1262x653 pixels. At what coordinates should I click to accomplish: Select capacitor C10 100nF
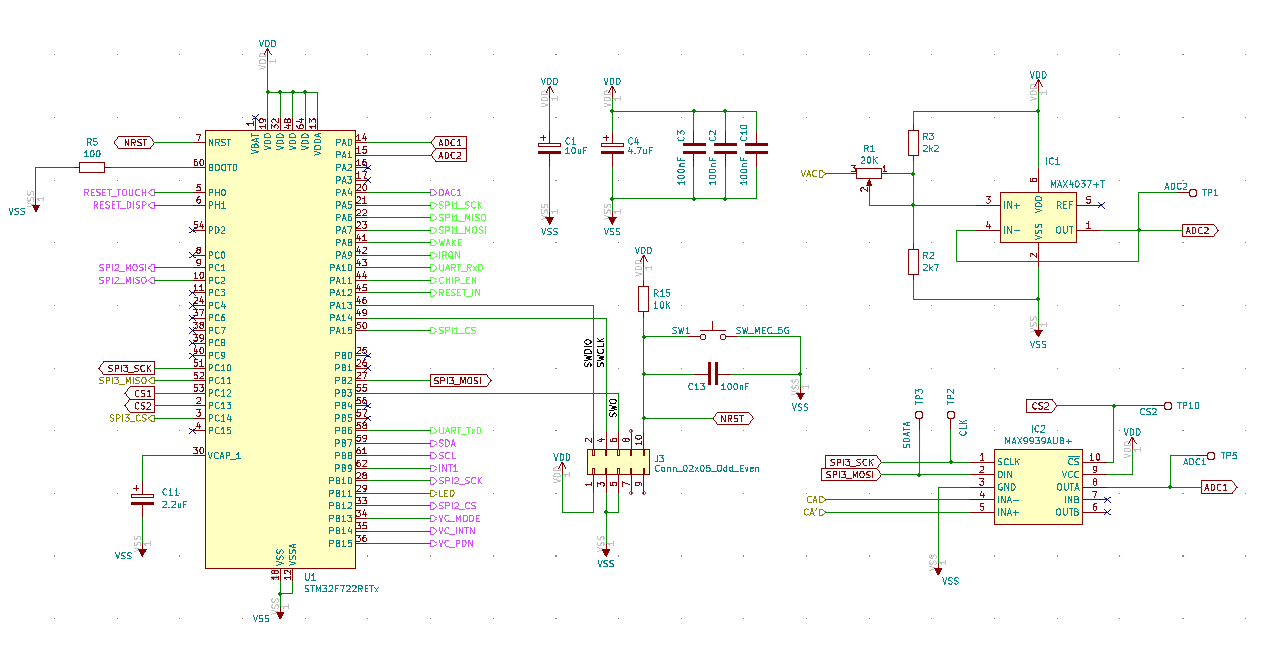coord(755,147)
